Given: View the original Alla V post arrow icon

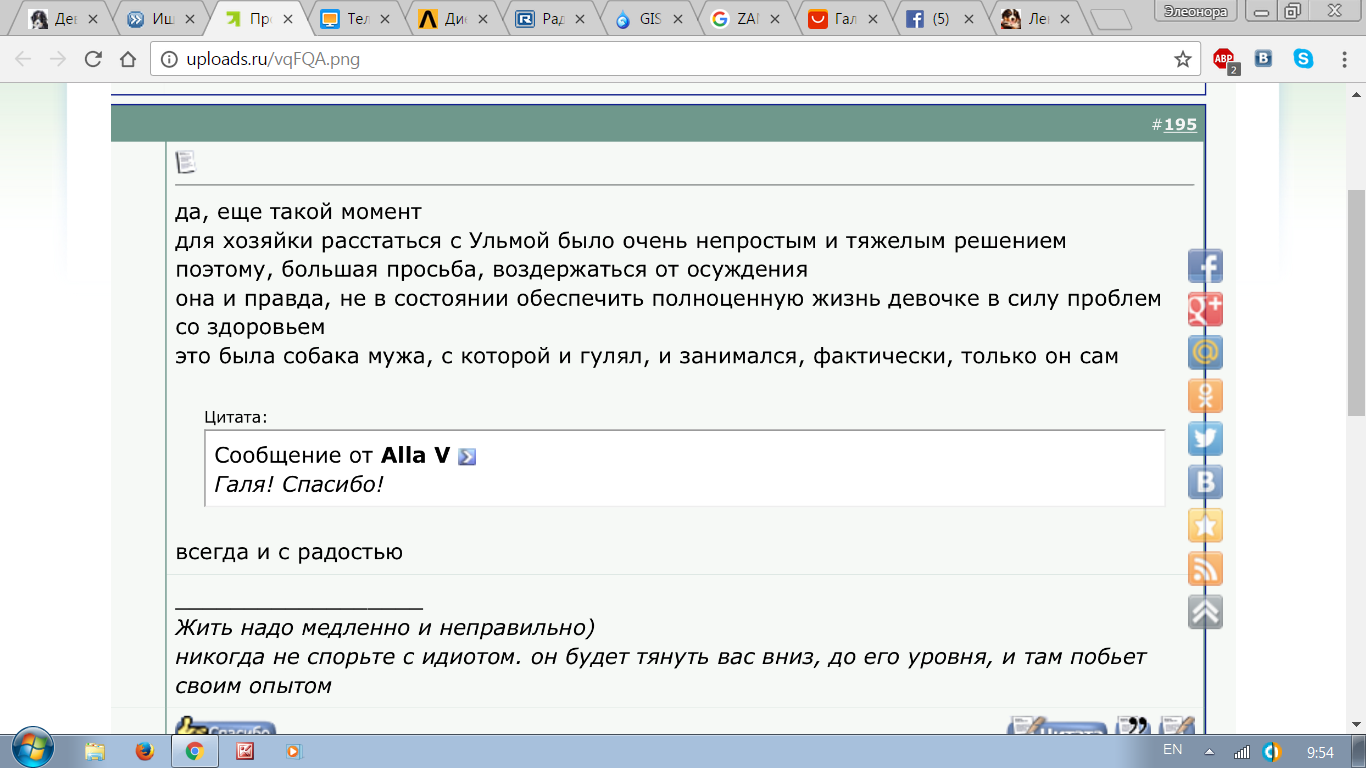Looking at the screenshot, I should 467,456.
